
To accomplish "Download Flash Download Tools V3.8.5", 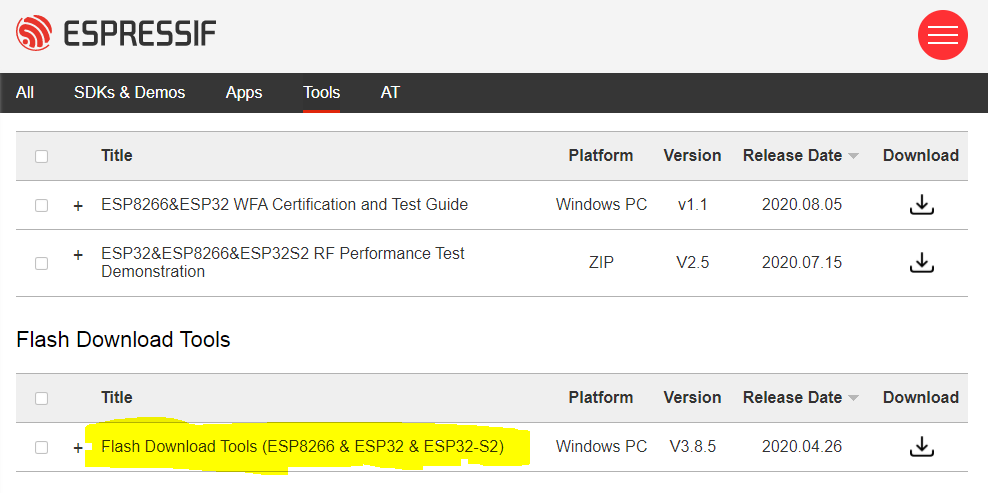I will 921,447.
